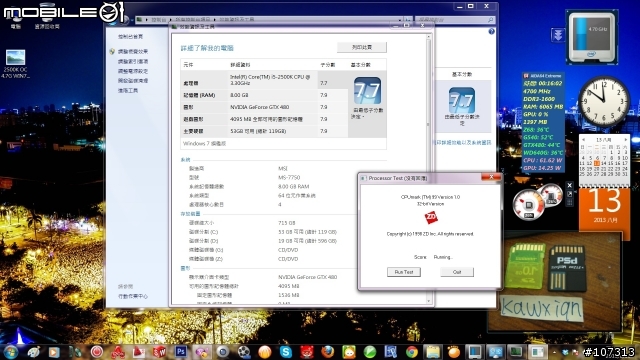Click the link to view and print details
Viewport: 640px width, 360px height.
click(x=463, y=142)
